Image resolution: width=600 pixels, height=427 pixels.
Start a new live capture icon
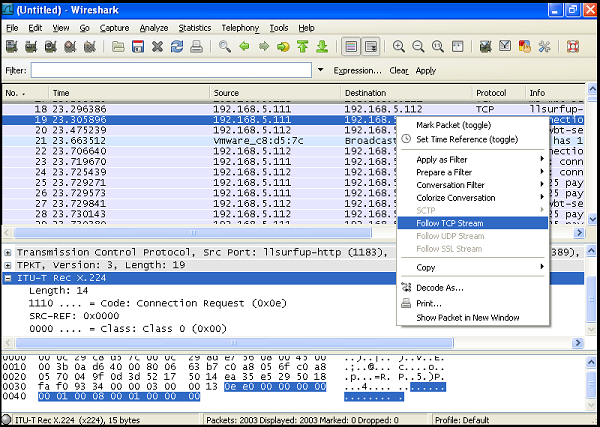(51, 47)
